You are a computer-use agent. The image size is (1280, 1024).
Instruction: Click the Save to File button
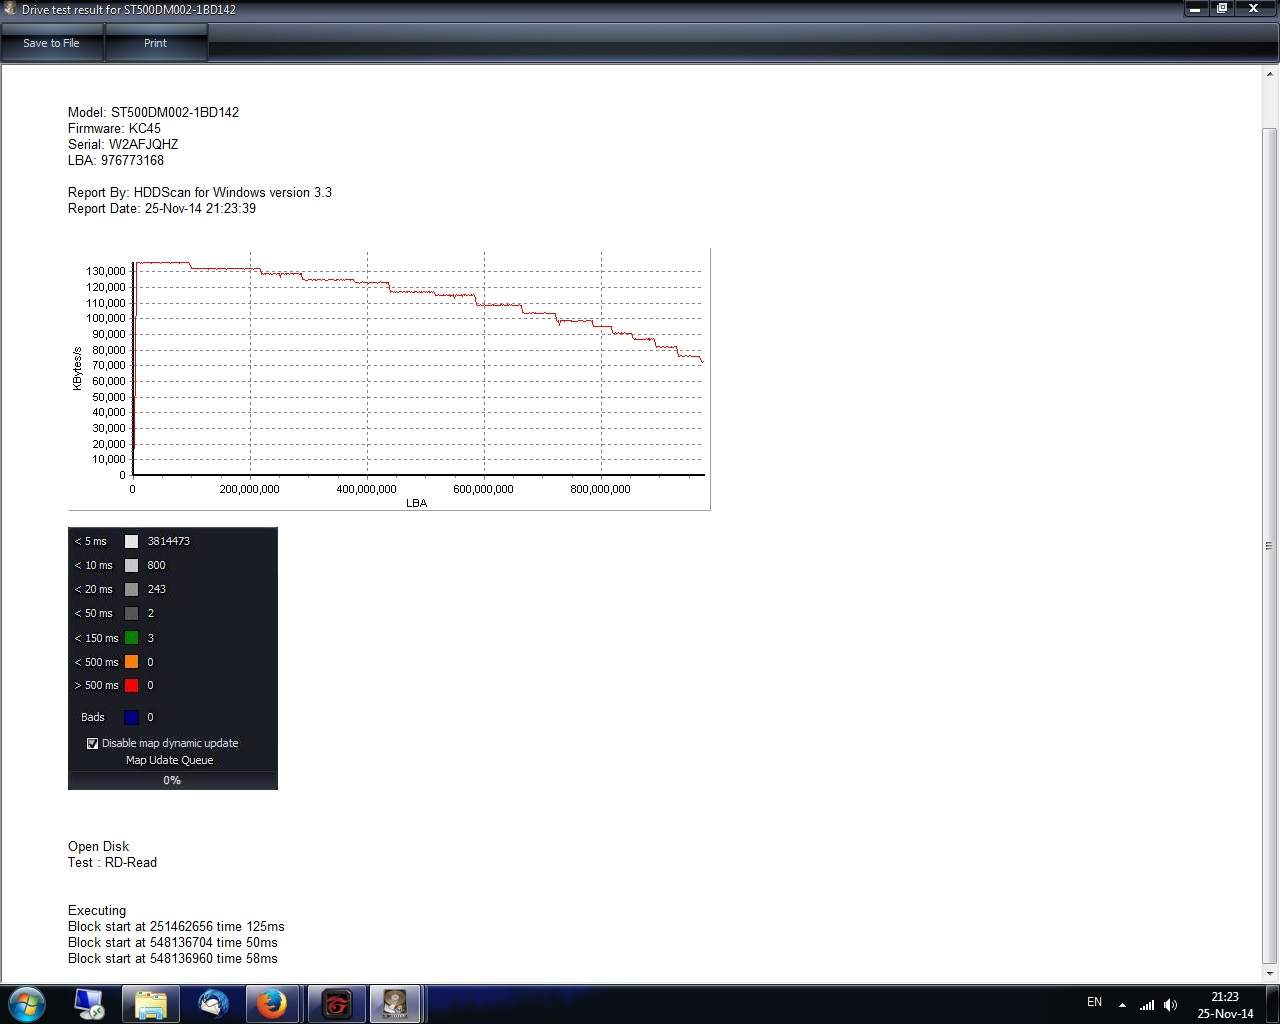52,43
